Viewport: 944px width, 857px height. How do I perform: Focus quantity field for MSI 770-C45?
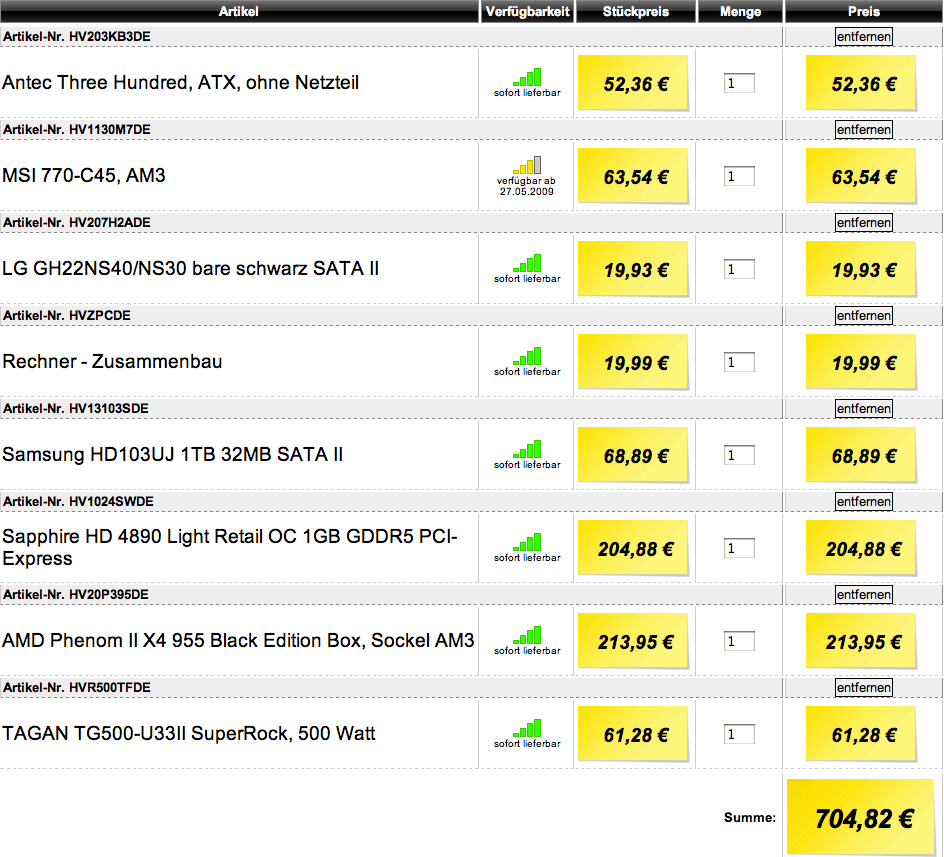[739, 176]
